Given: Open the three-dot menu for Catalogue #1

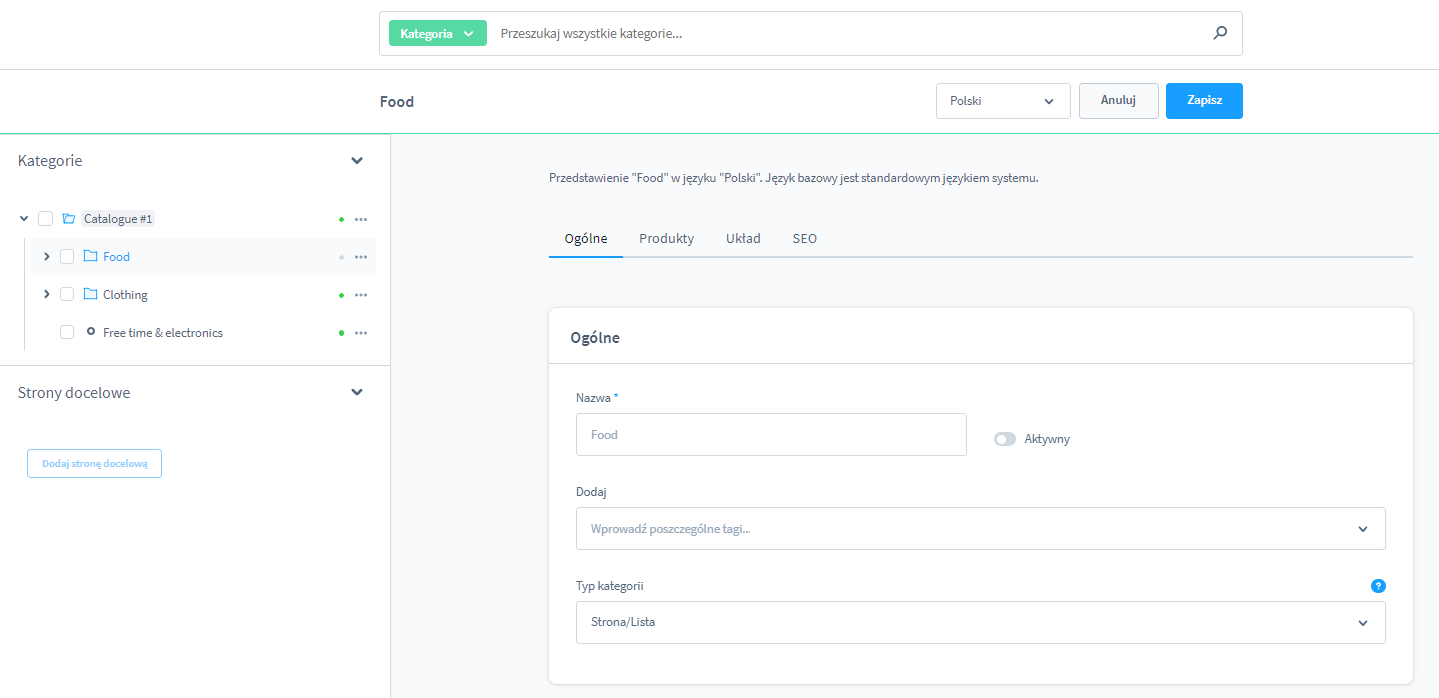Looking at the screenshot, I should (x=361, y=219).
